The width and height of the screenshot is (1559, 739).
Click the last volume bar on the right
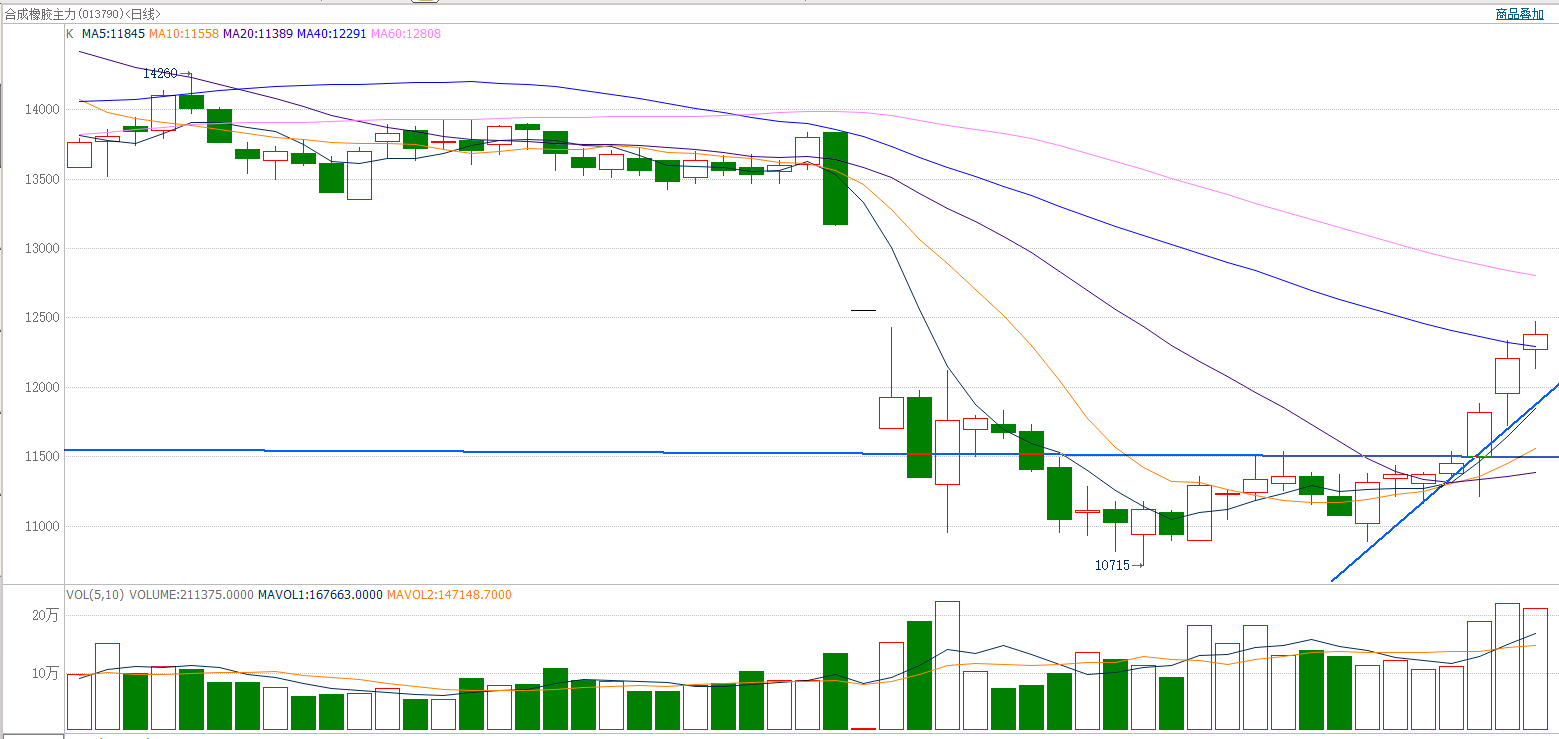1535,669
